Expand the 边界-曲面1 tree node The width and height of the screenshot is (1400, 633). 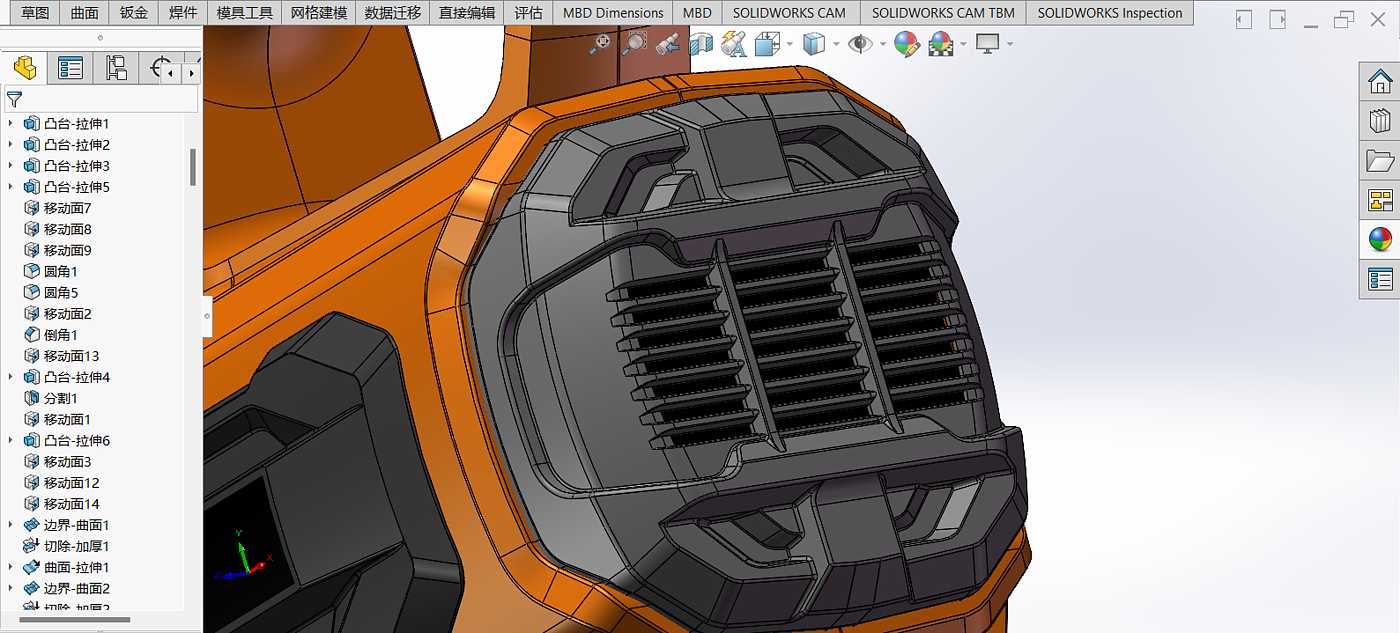11,525
